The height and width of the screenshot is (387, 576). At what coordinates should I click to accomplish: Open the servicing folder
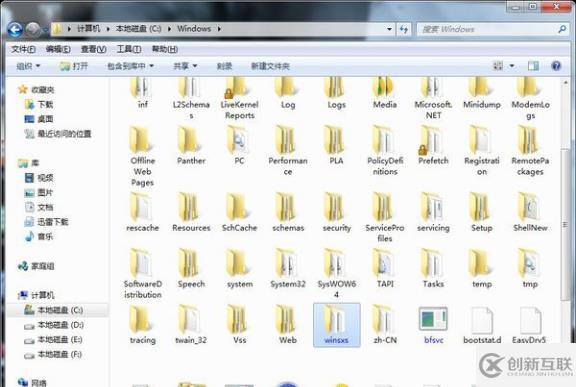pos(433,212)
